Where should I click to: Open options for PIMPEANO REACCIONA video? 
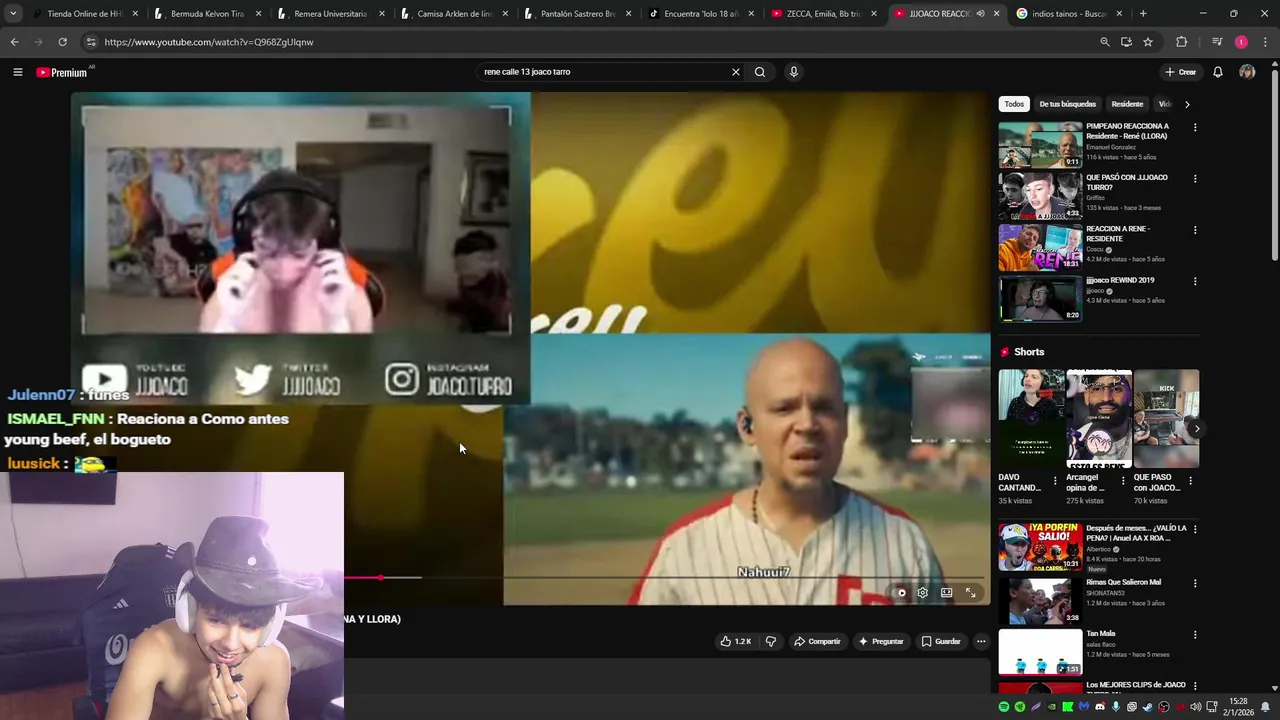pos(1194,128)
